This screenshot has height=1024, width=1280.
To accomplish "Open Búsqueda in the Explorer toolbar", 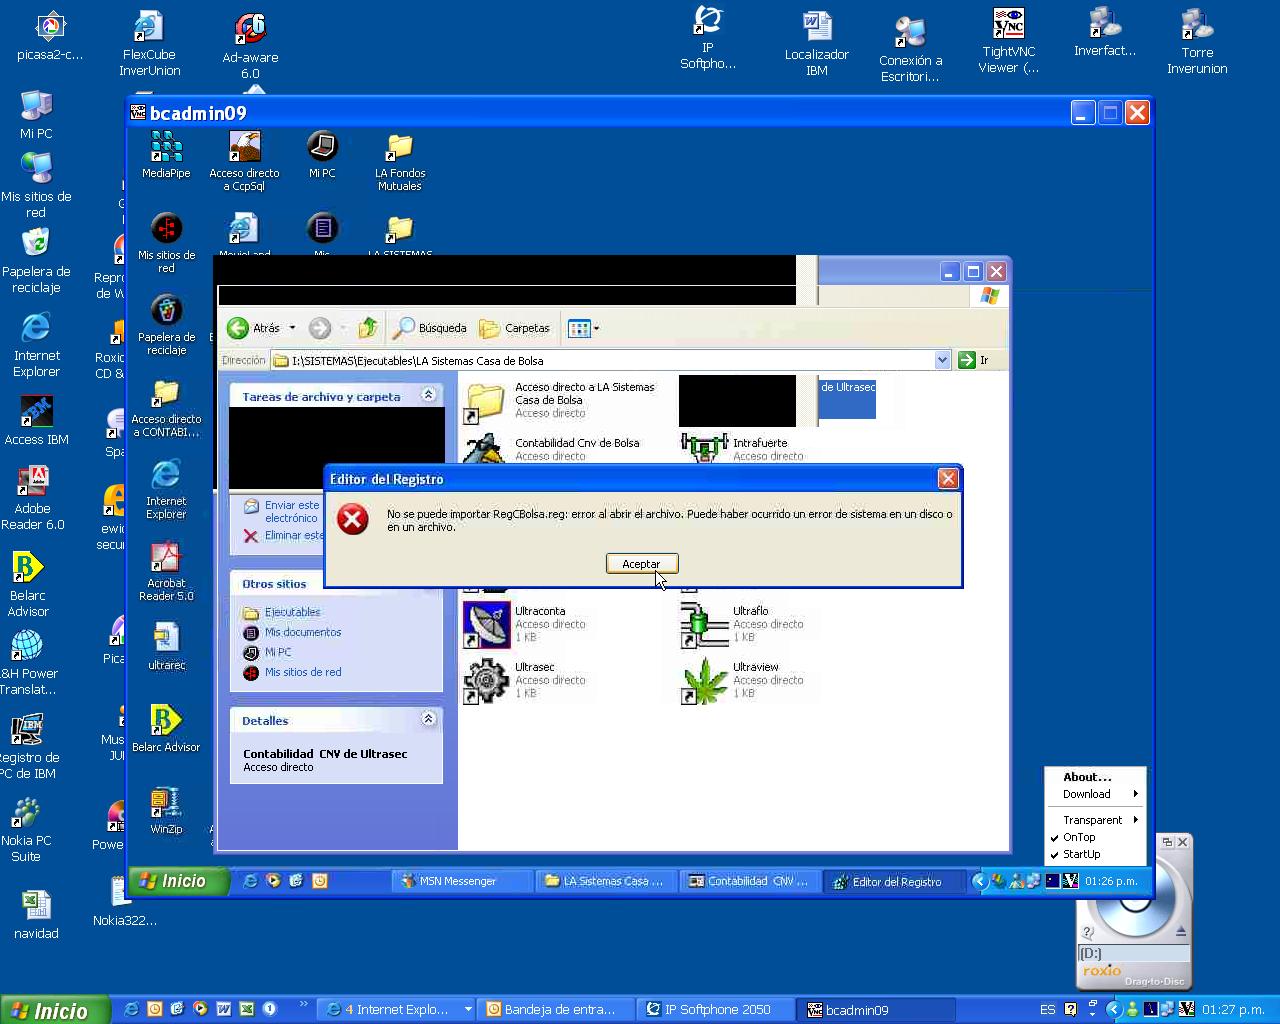I will pos(430,328).
